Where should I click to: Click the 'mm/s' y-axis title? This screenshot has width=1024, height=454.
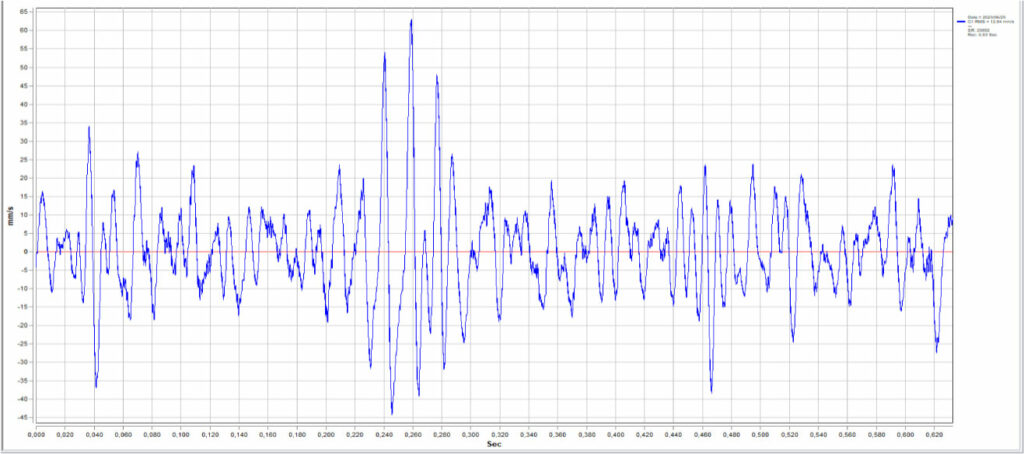pos(10,216)
